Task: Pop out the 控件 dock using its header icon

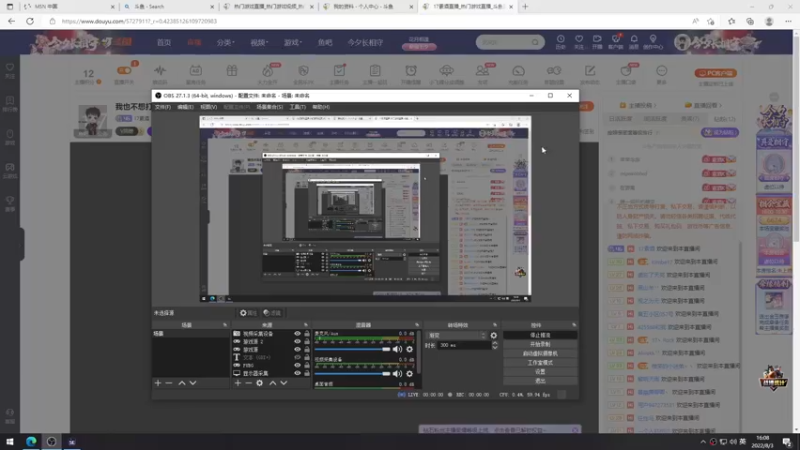Action: pos(574,325)
